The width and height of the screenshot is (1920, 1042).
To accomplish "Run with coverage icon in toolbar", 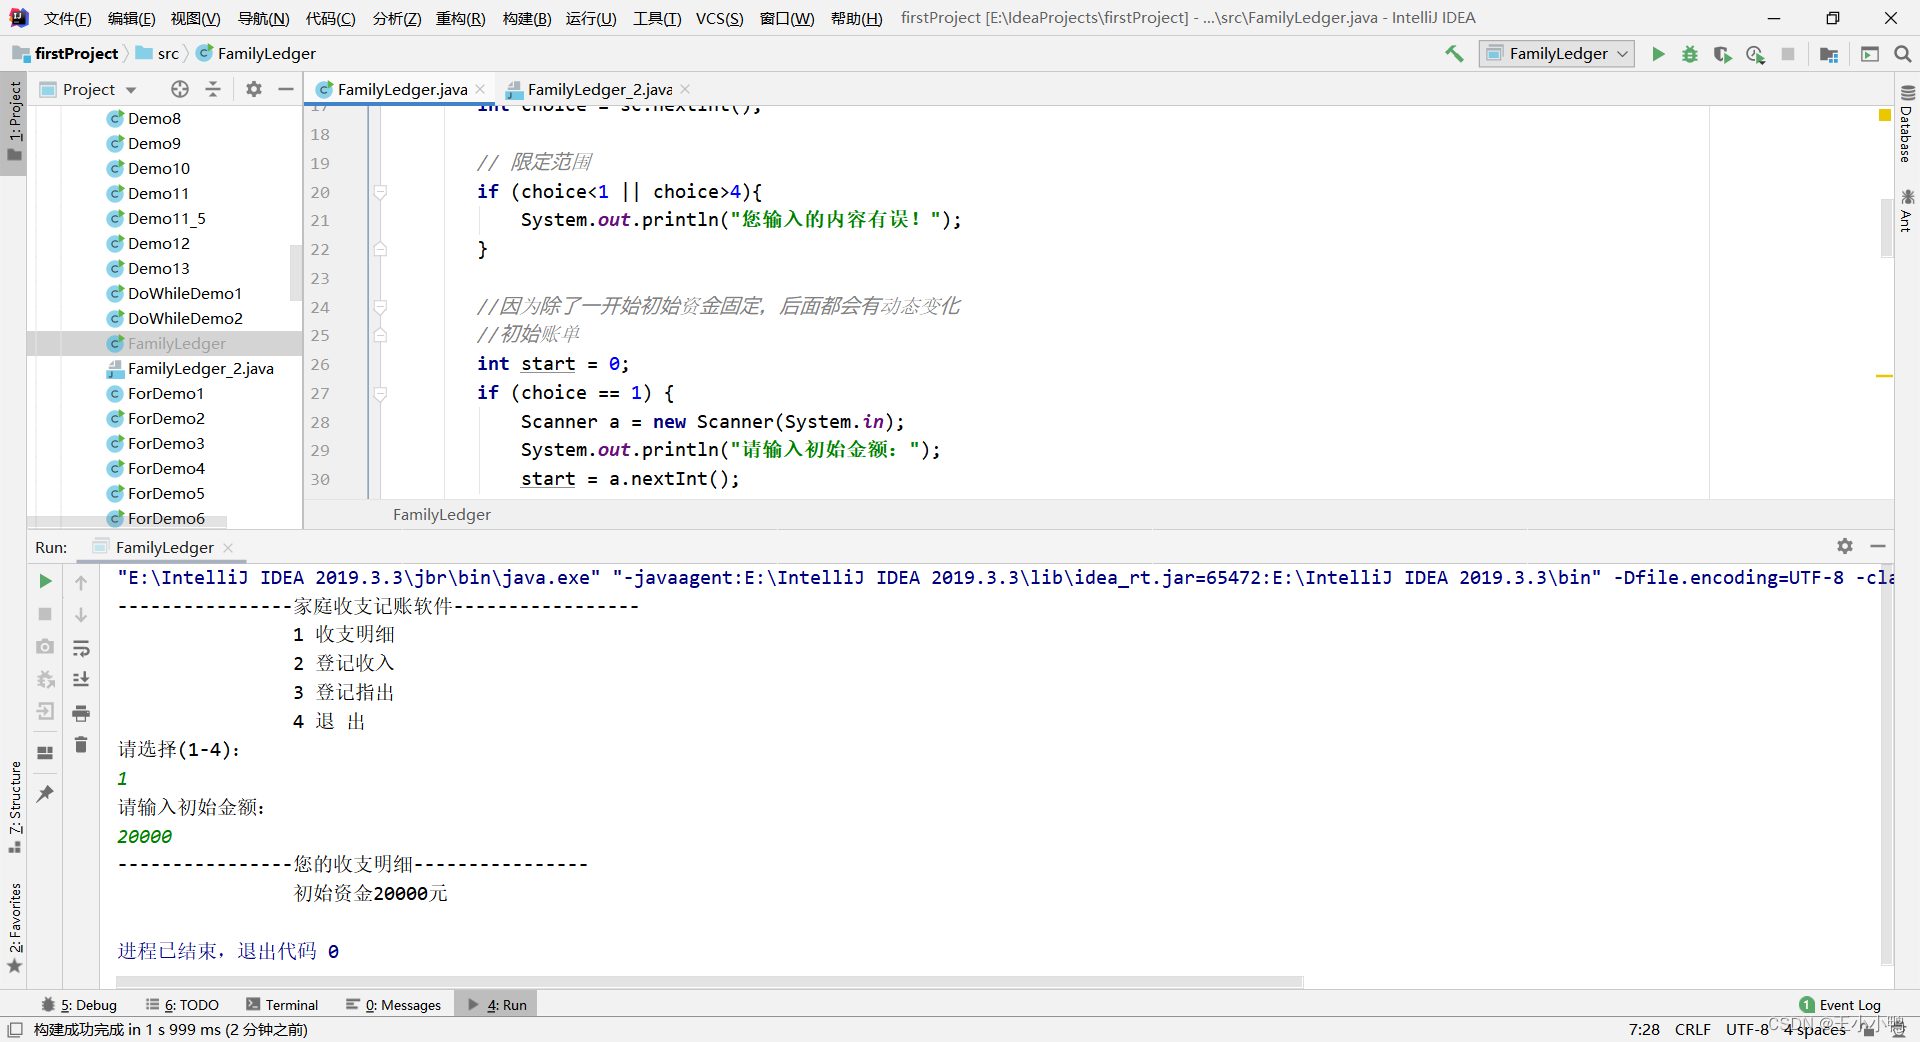I will (x=1722, y=54).
